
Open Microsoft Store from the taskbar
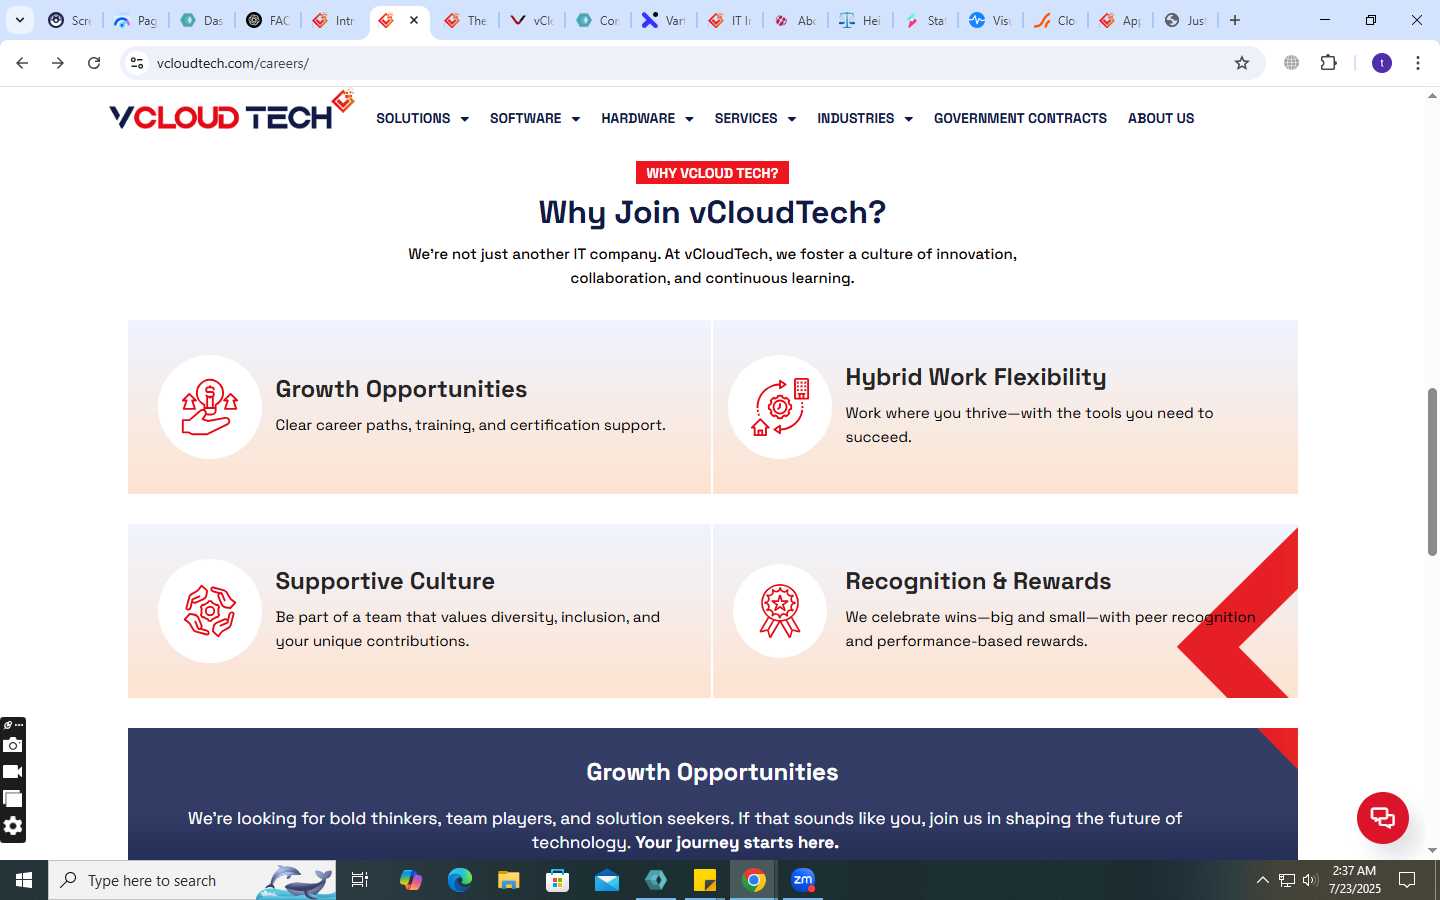point(557,880)
